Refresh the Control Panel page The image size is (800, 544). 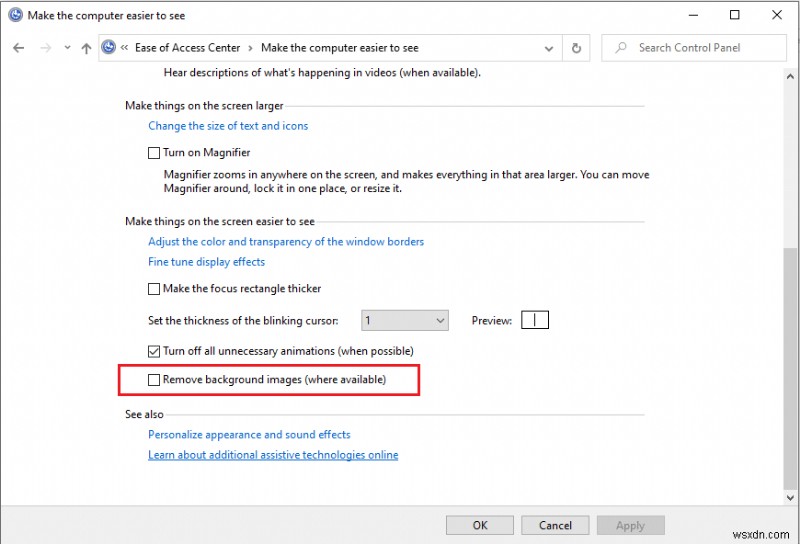tap(577, 48)
